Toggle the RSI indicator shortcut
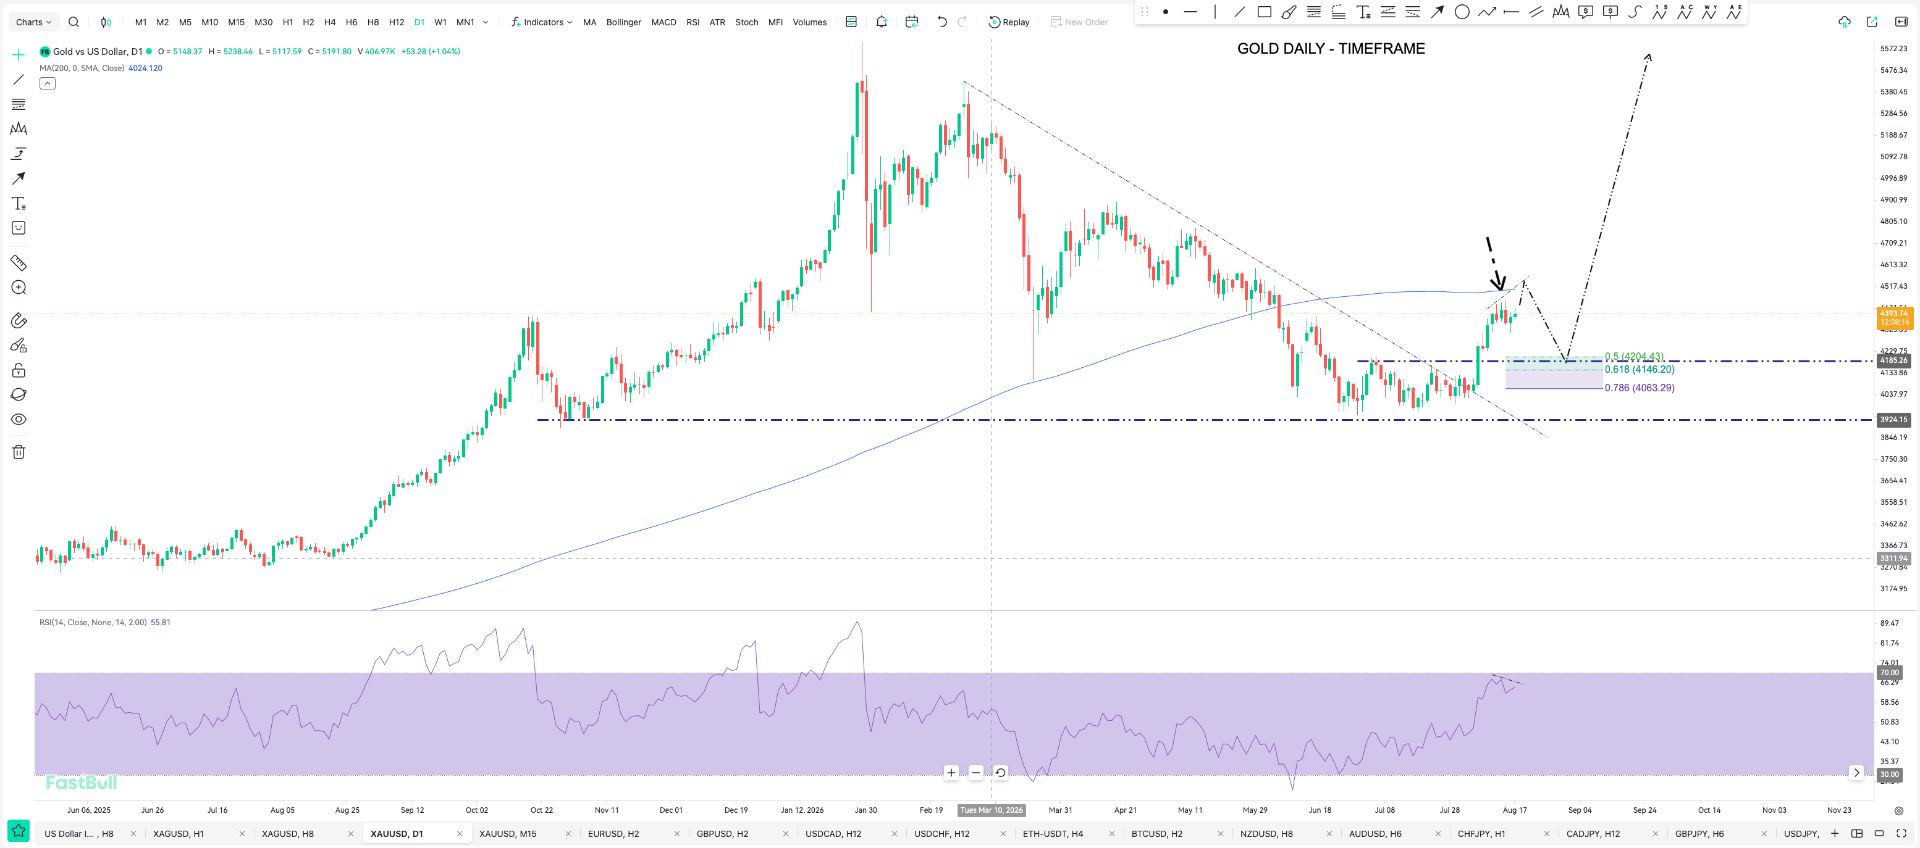Viewport: 1920px width, 848px height. 693,22
